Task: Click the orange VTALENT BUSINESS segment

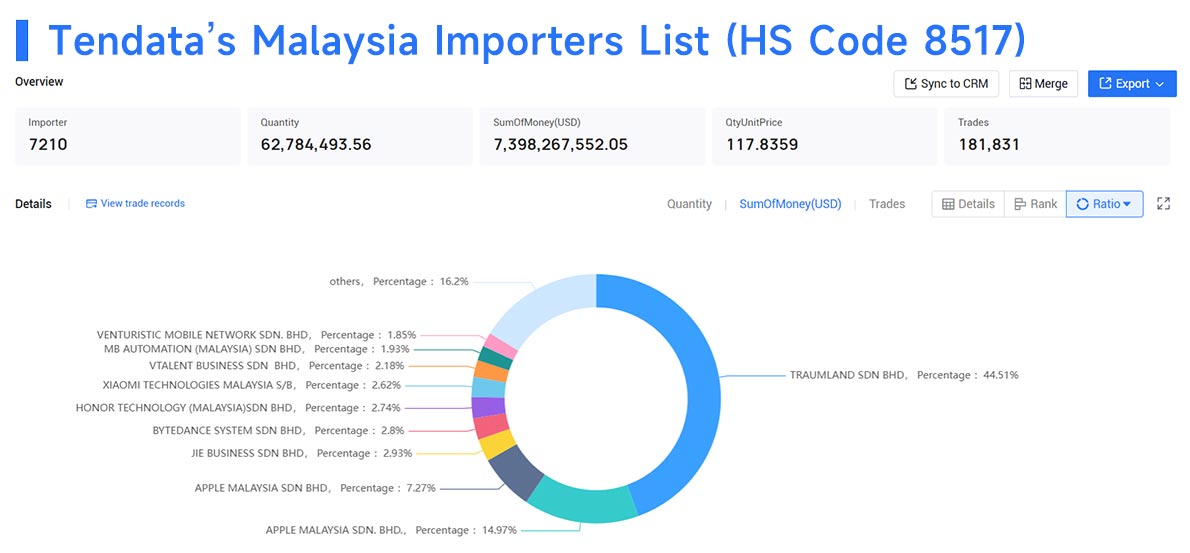Action: 491,371
